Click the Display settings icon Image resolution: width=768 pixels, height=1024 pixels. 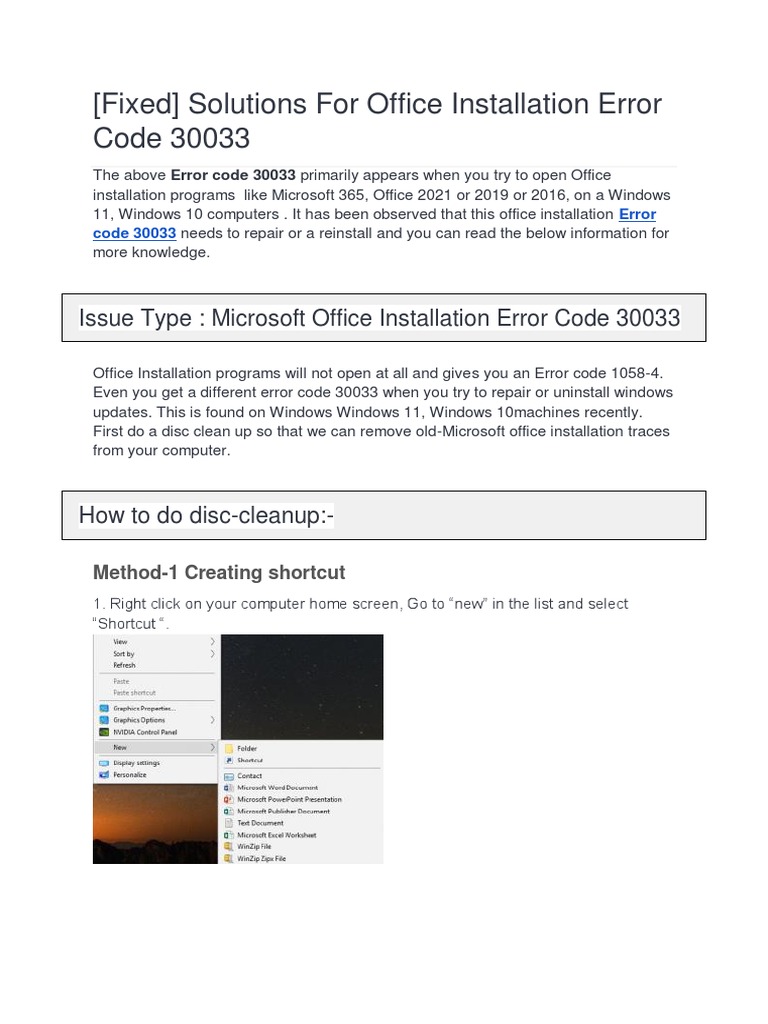[104, 763]
